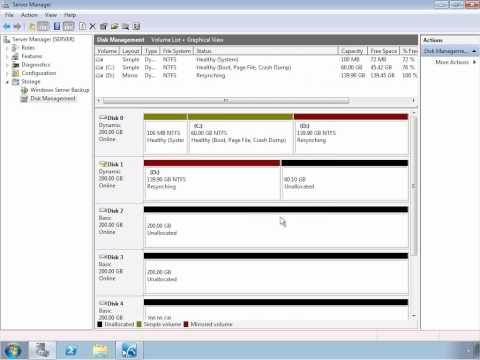Click the X Delete toolbar icon

click(93, 26)
